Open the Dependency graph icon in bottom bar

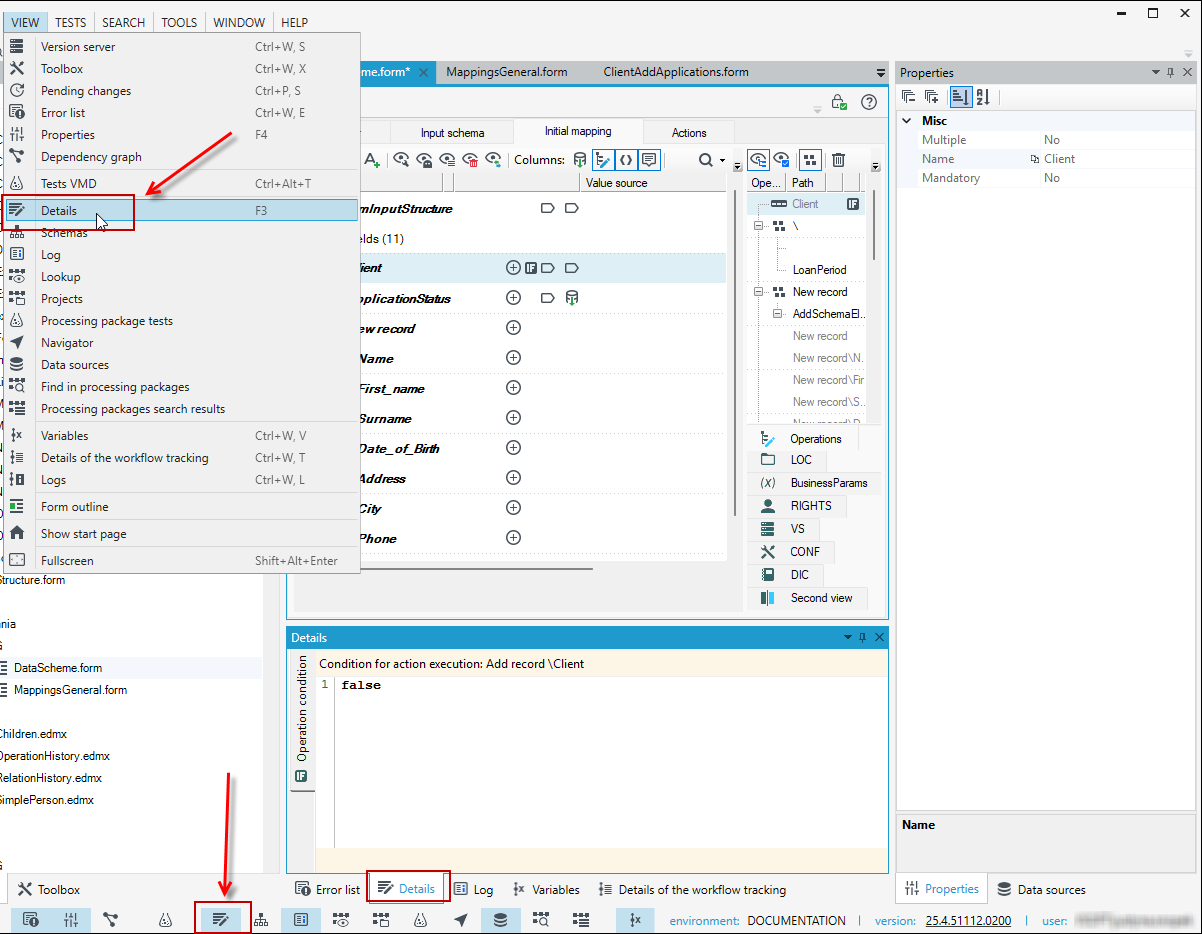tap(111, 919)
